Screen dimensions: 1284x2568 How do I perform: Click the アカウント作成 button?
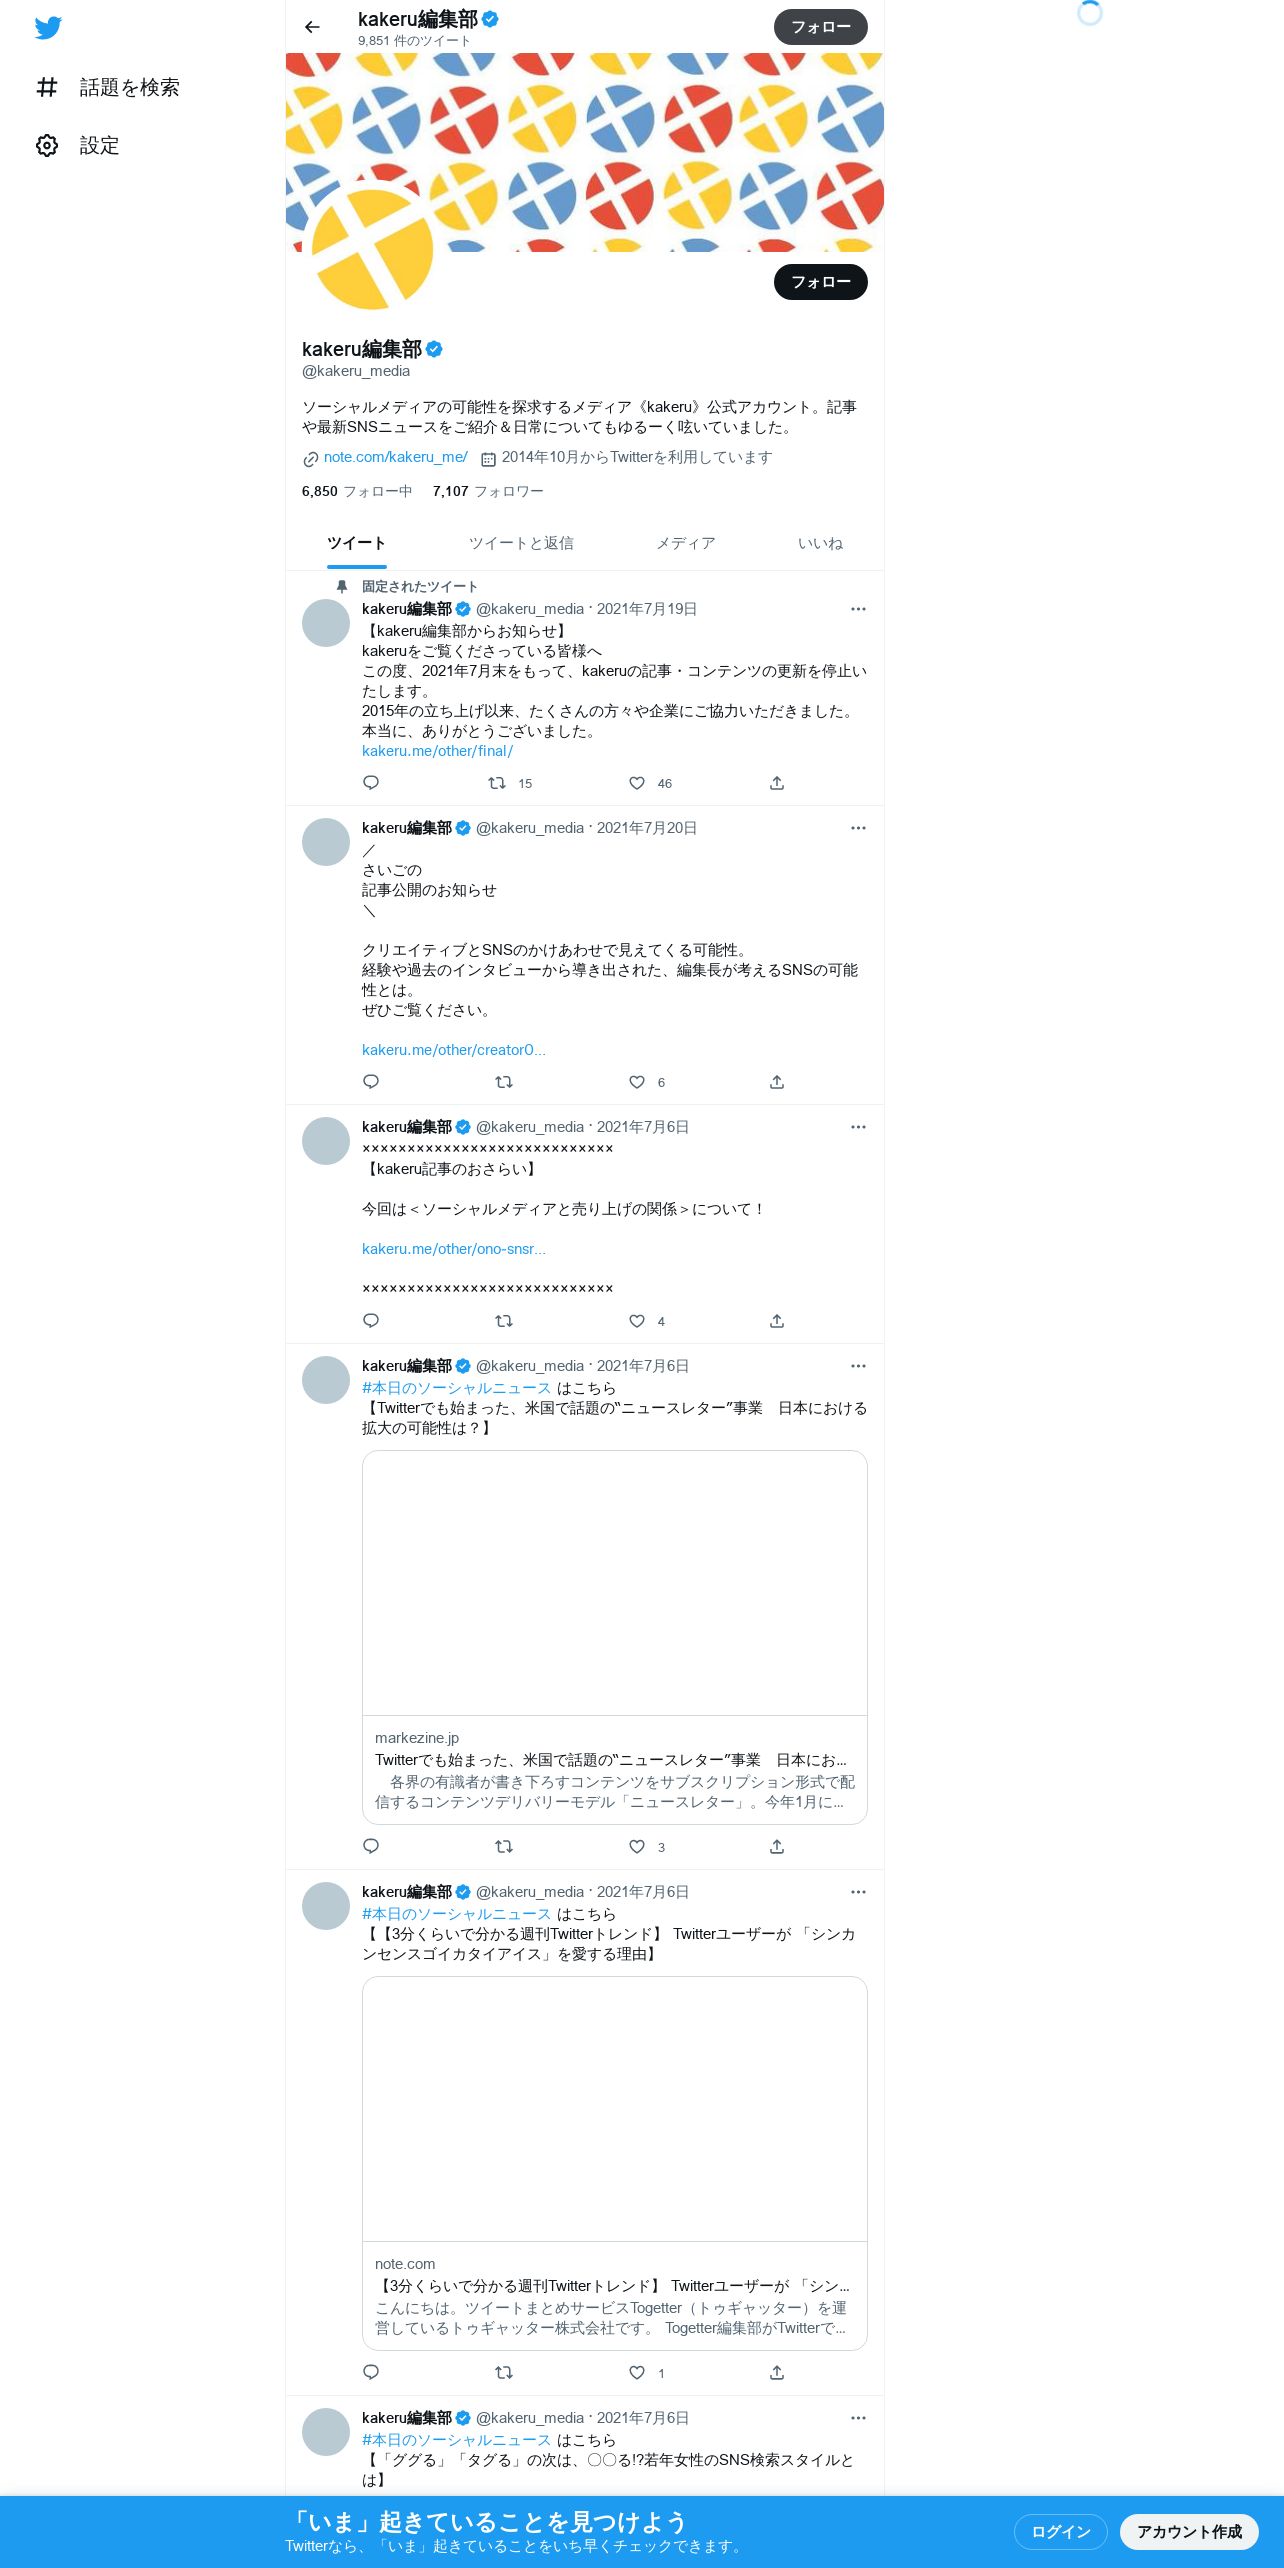coord(1189,2531)
